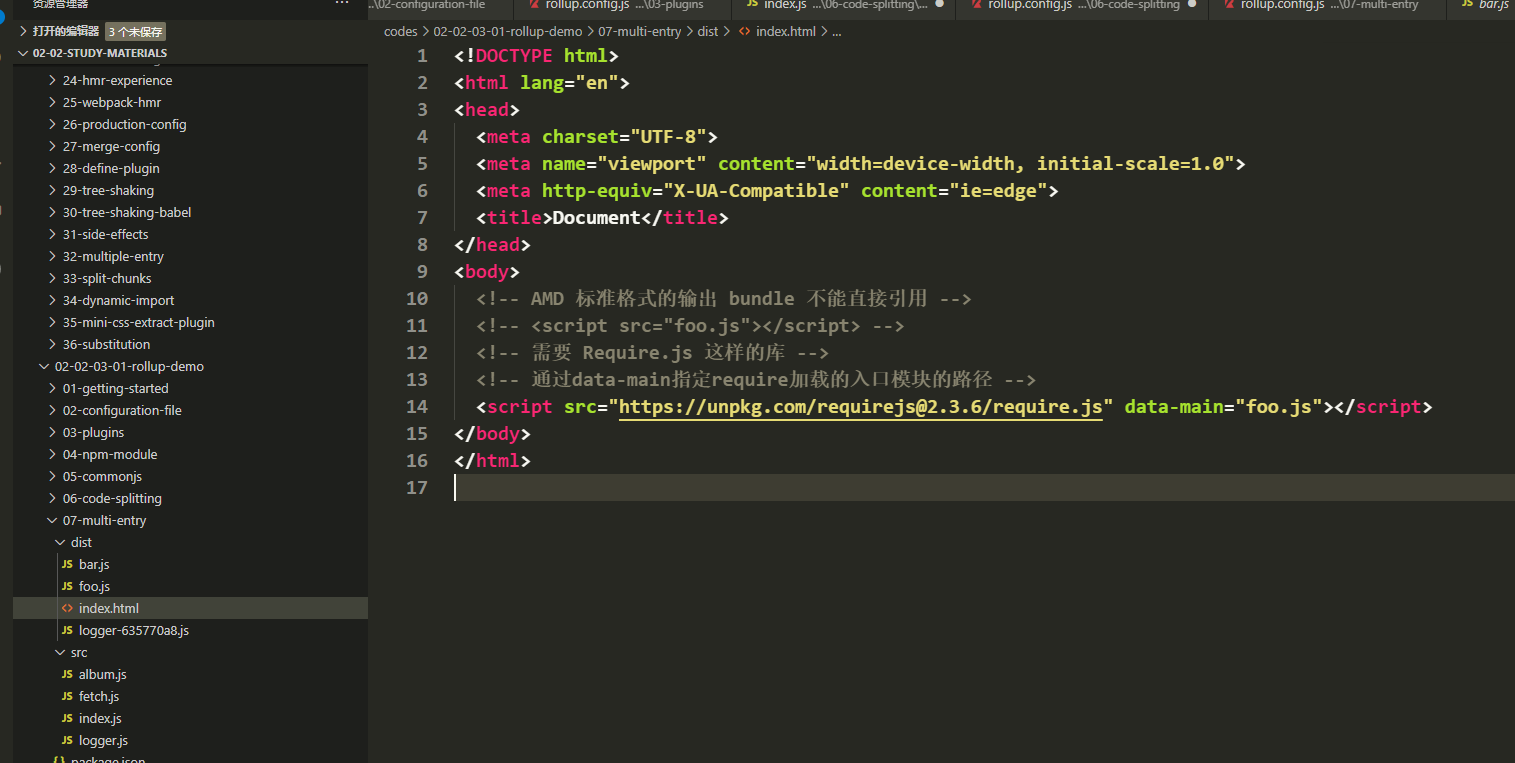
Task: Expand the 25-webpack-hmr folder
Action: [111, 103]
